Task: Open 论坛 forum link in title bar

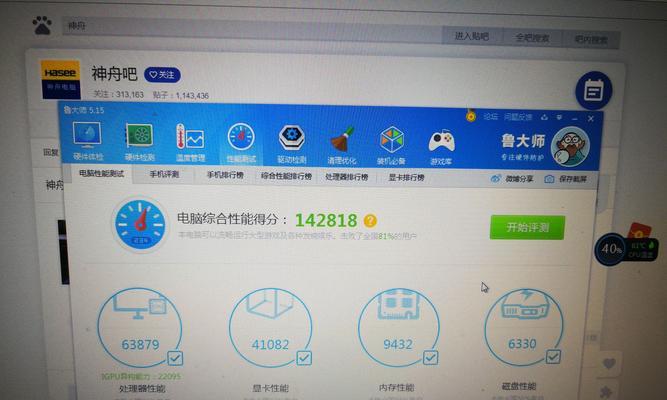Action: coord(490,116)
